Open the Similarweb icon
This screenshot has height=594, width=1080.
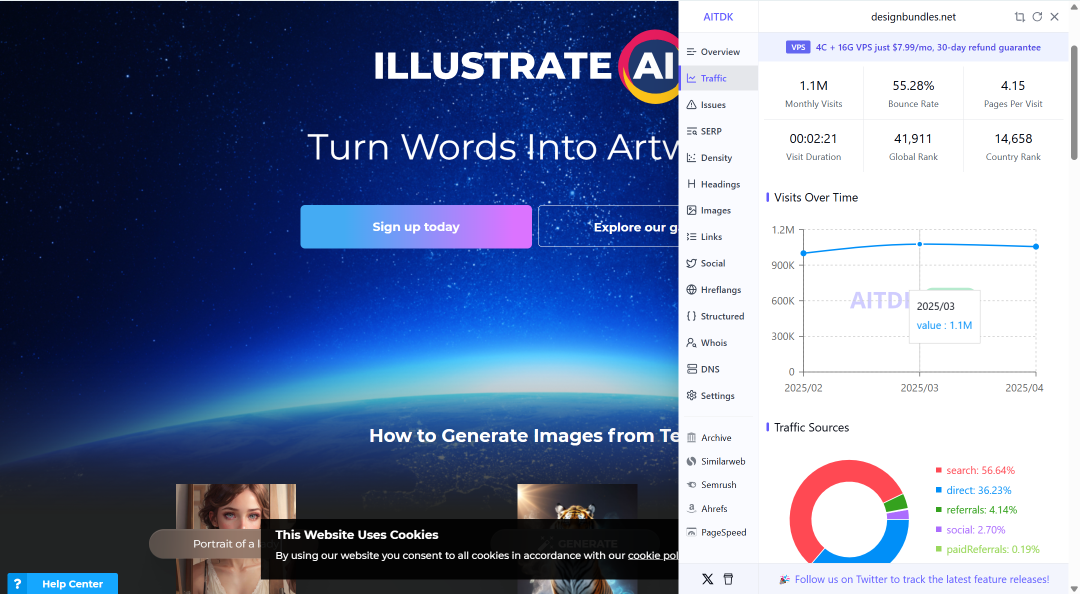[x=691, y=462]
